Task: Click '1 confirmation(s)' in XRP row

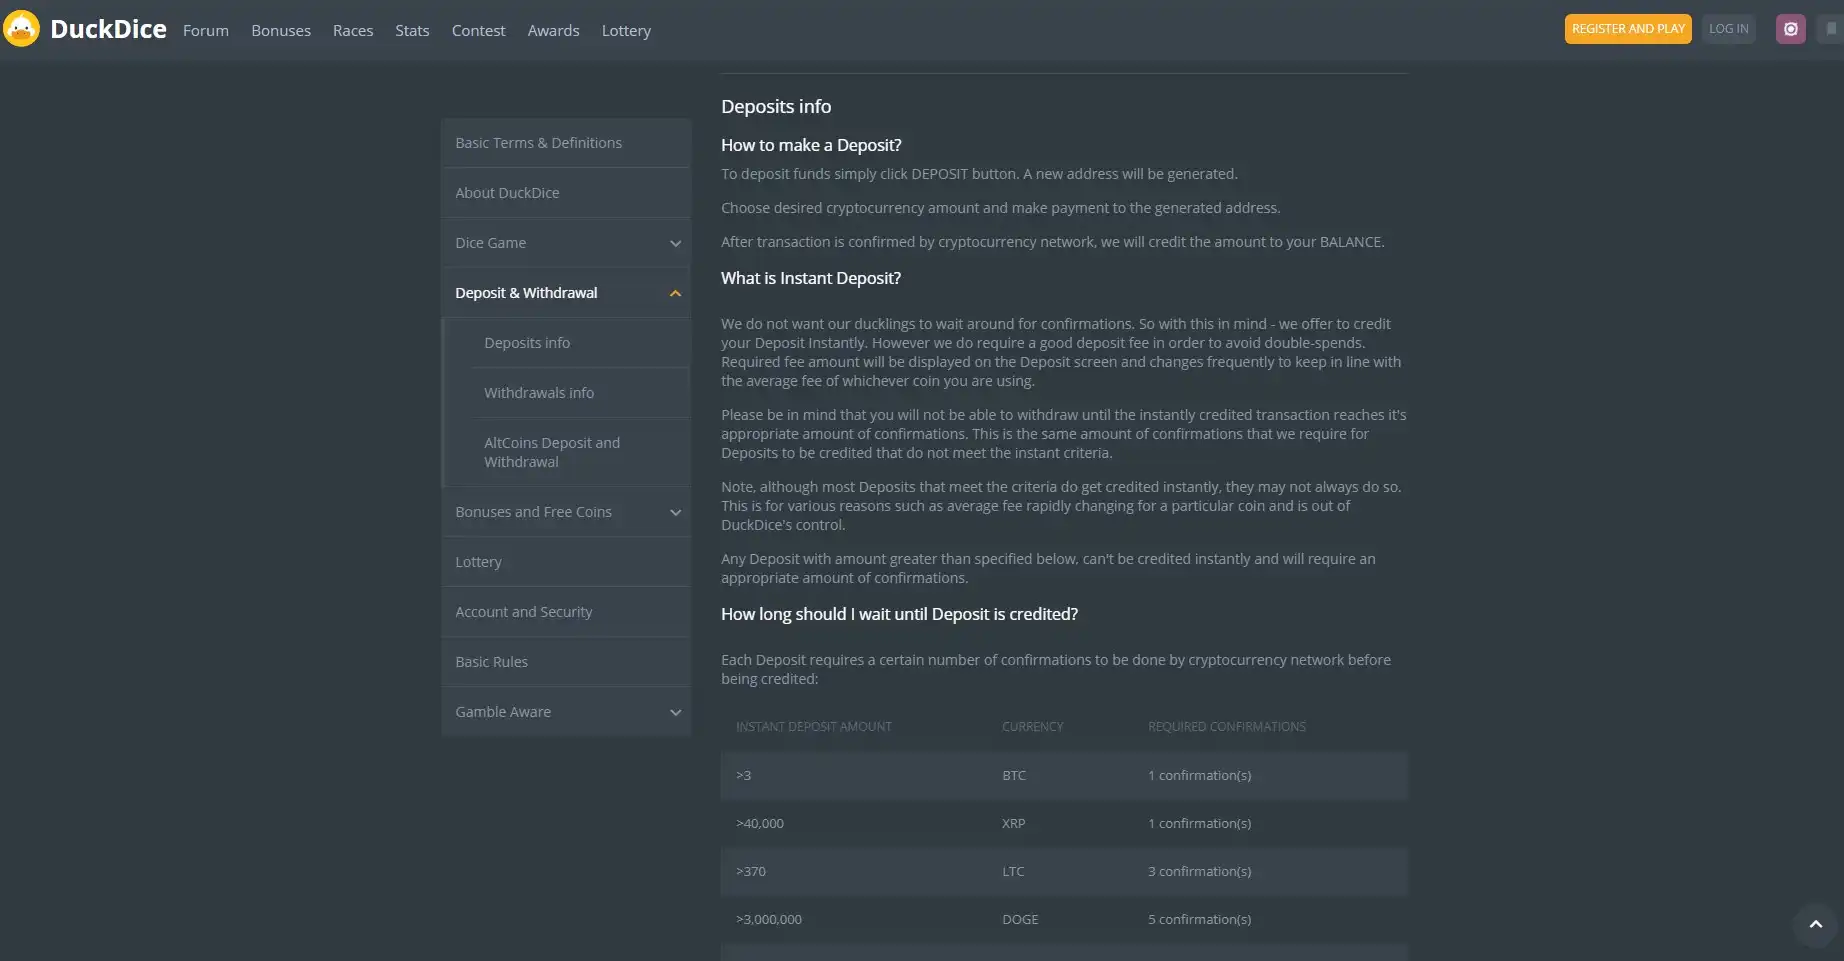Action: pyautogui.click(x=1199, y=824)
